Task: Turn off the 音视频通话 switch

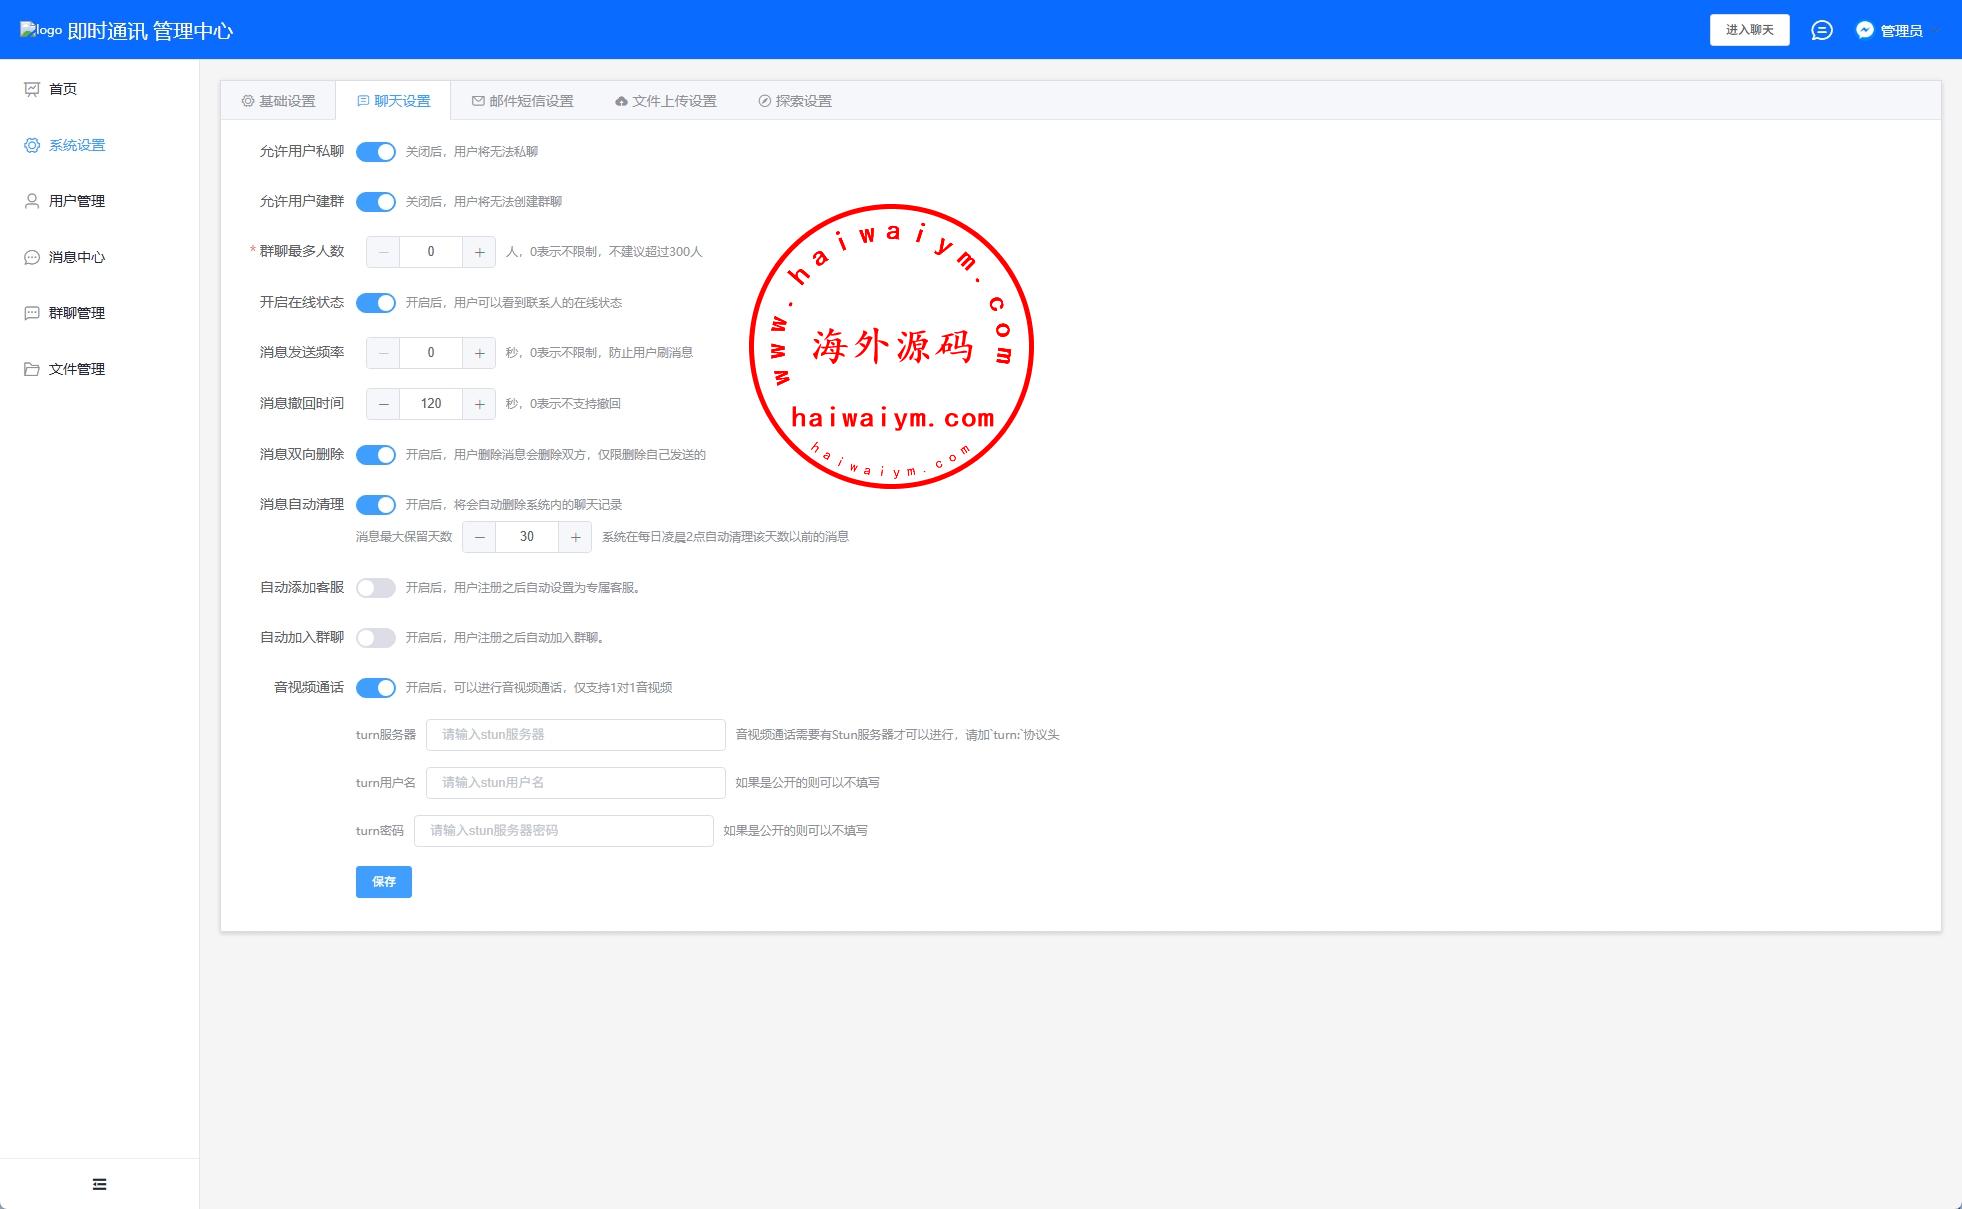Action: pos(376,688)
